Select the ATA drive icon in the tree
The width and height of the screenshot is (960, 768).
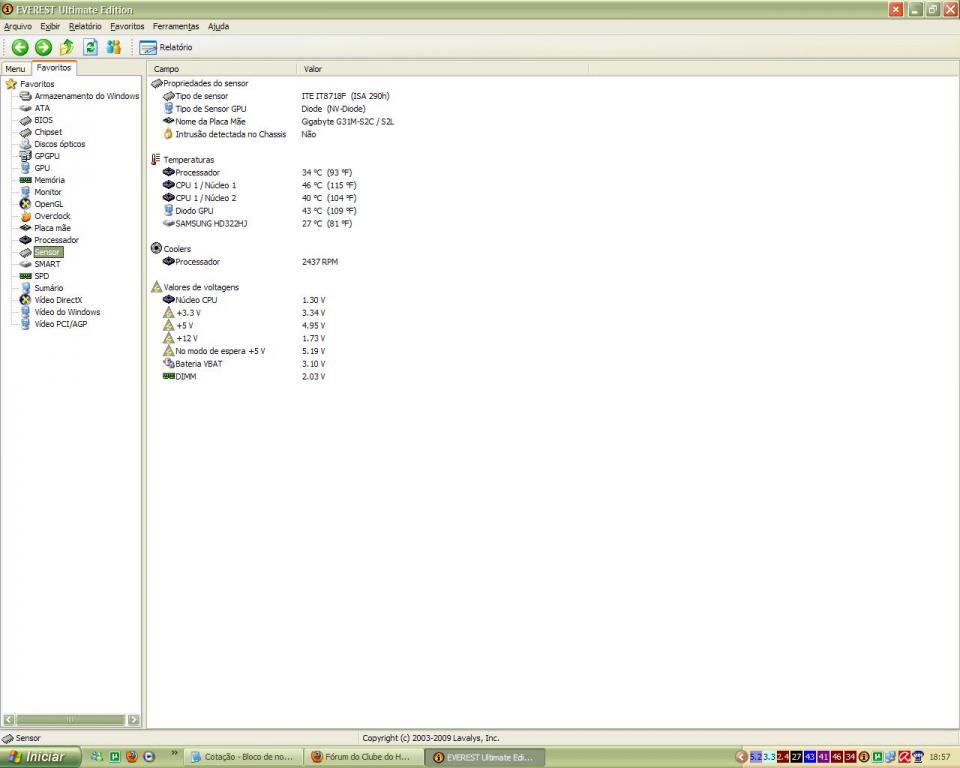tap(25, 108)
